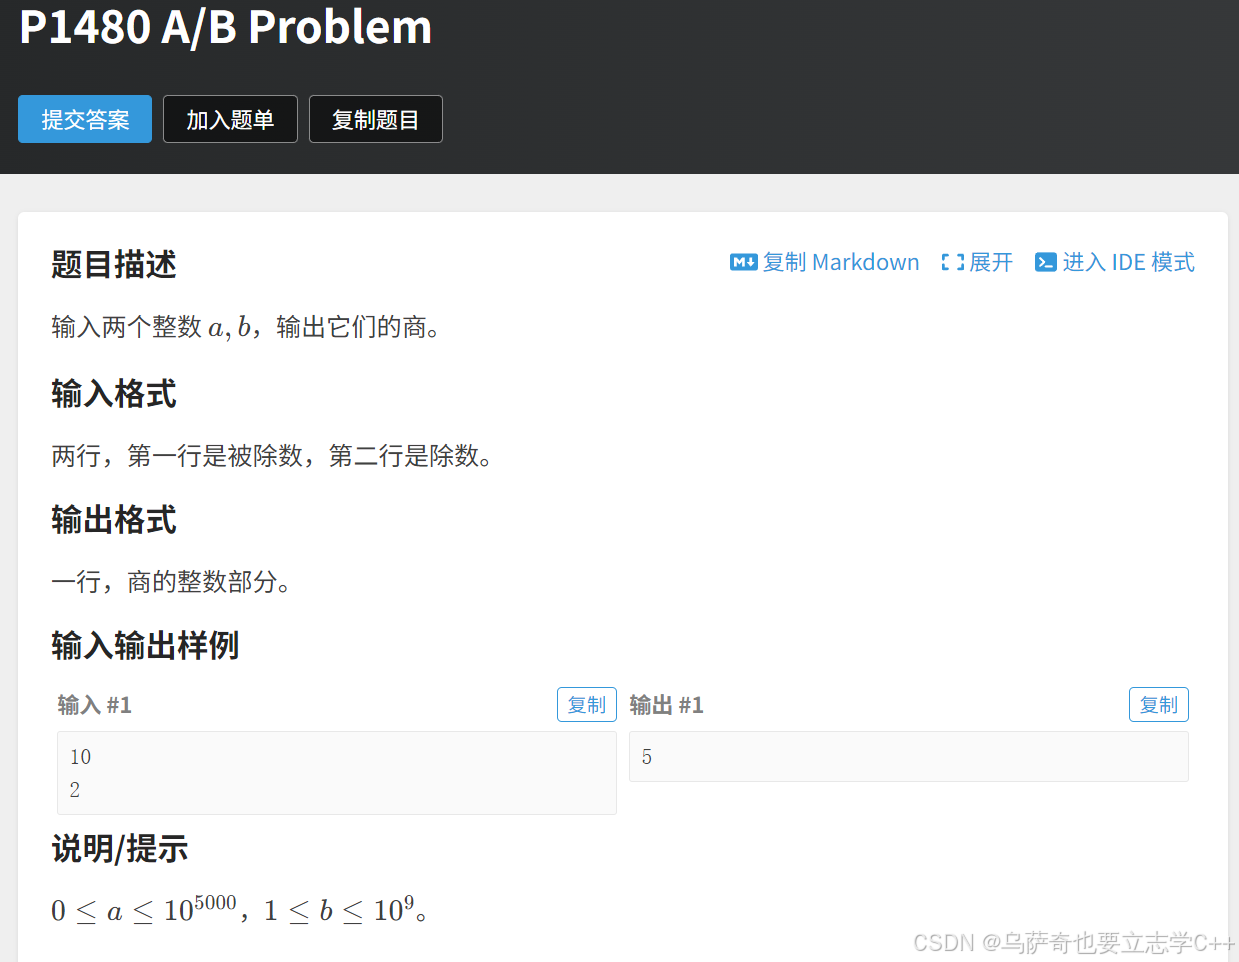
Task: Click the text 两行，第一行是被除数，第二行是除数。
Action: click(272, 456)
